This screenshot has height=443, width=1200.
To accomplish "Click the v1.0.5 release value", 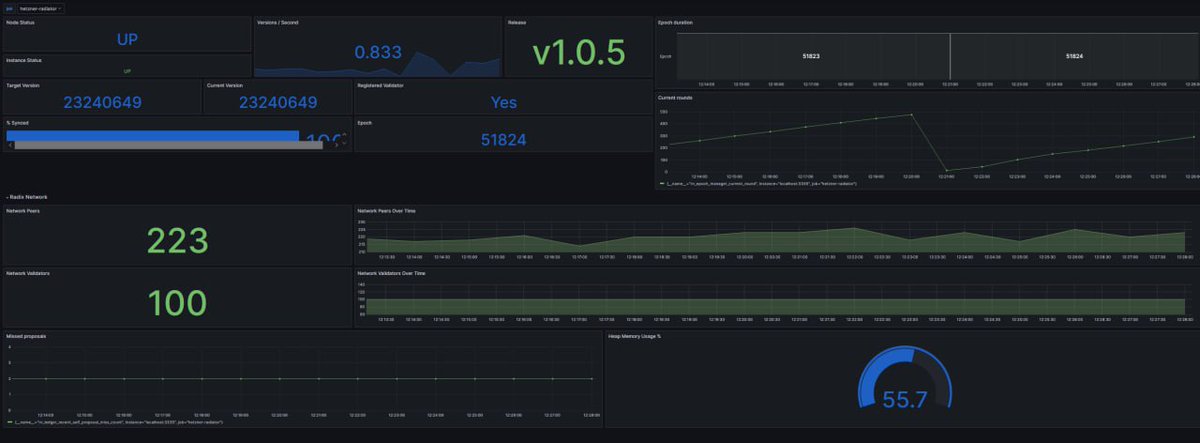I will [x=578, y=51].
